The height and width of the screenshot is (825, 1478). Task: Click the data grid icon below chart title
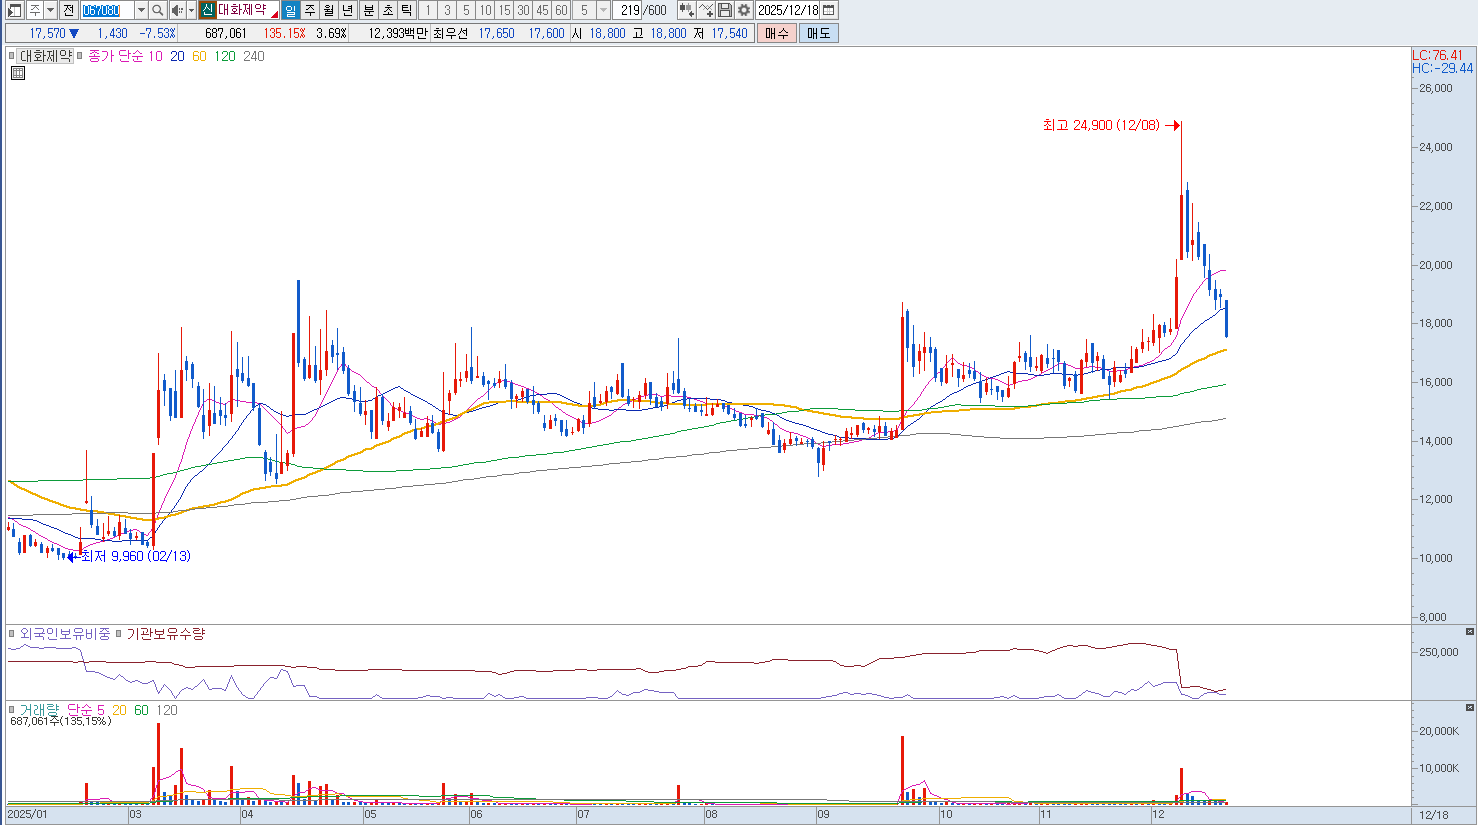coord(17,73)
